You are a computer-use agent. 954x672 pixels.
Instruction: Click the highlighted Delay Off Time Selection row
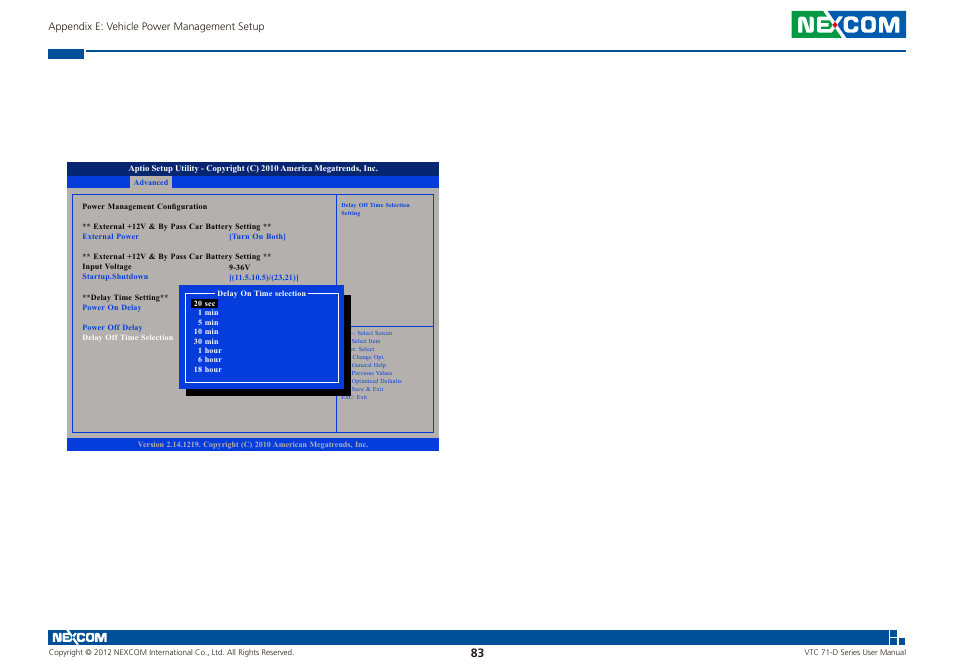(128, 338)
